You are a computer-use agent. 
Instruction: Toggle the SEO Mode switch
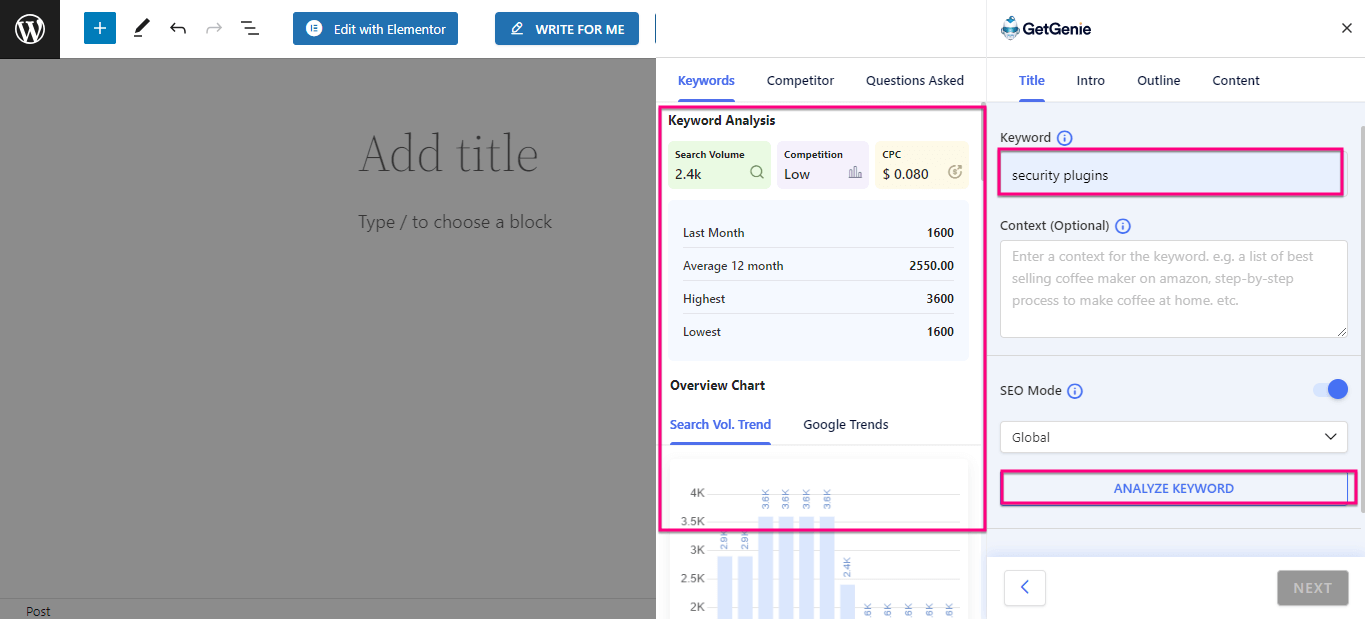[1330, 389]
